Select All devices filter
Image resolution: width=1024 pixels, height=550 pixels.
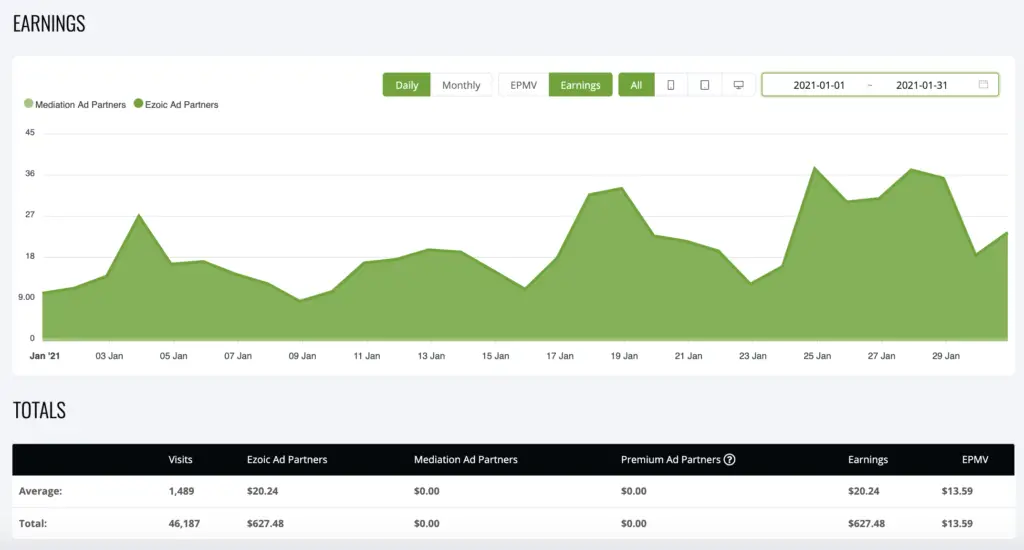(x=636, y=85)
